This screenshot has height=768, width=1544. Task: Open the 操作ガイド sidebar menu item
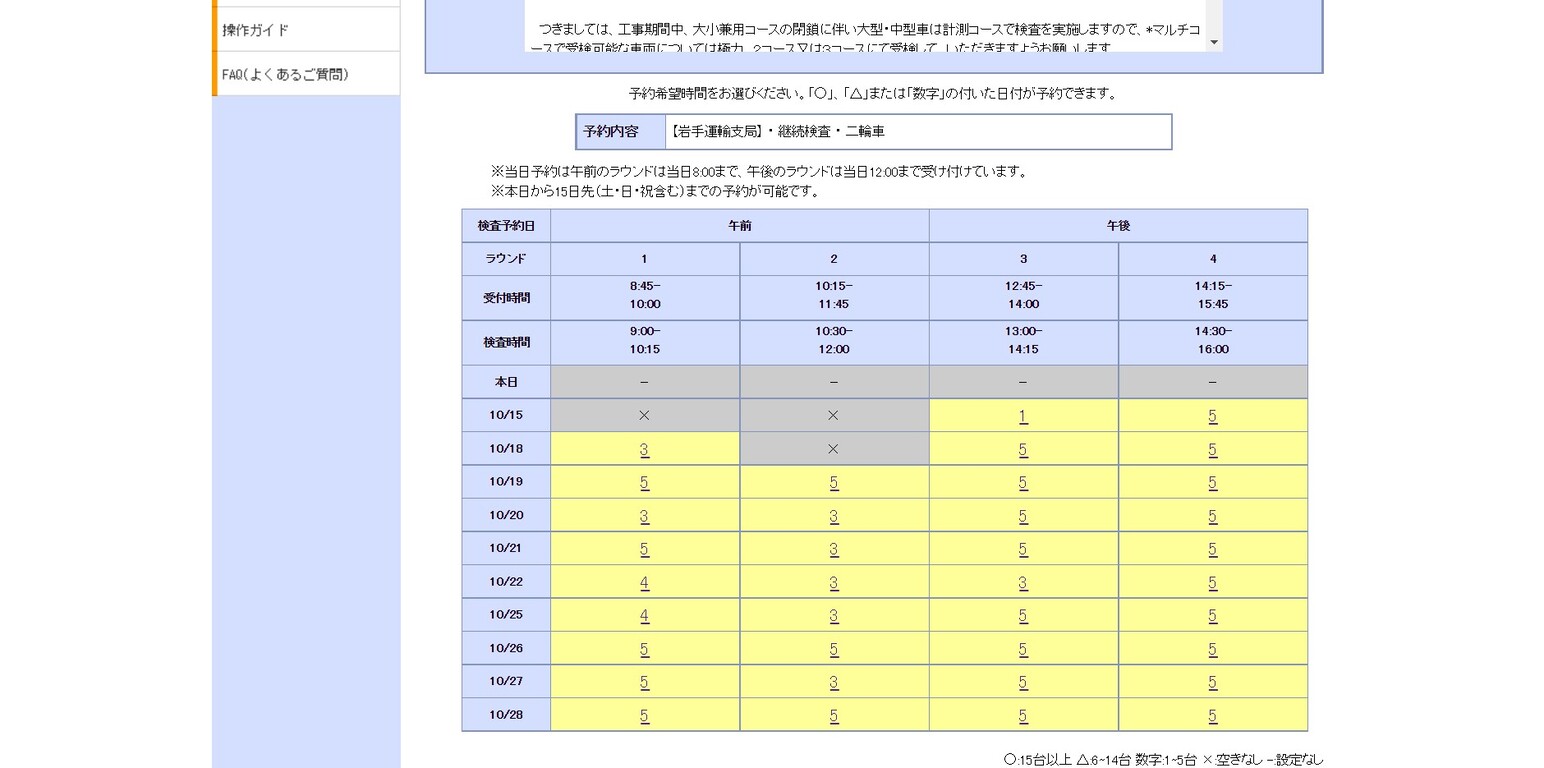tap(306, 30)
